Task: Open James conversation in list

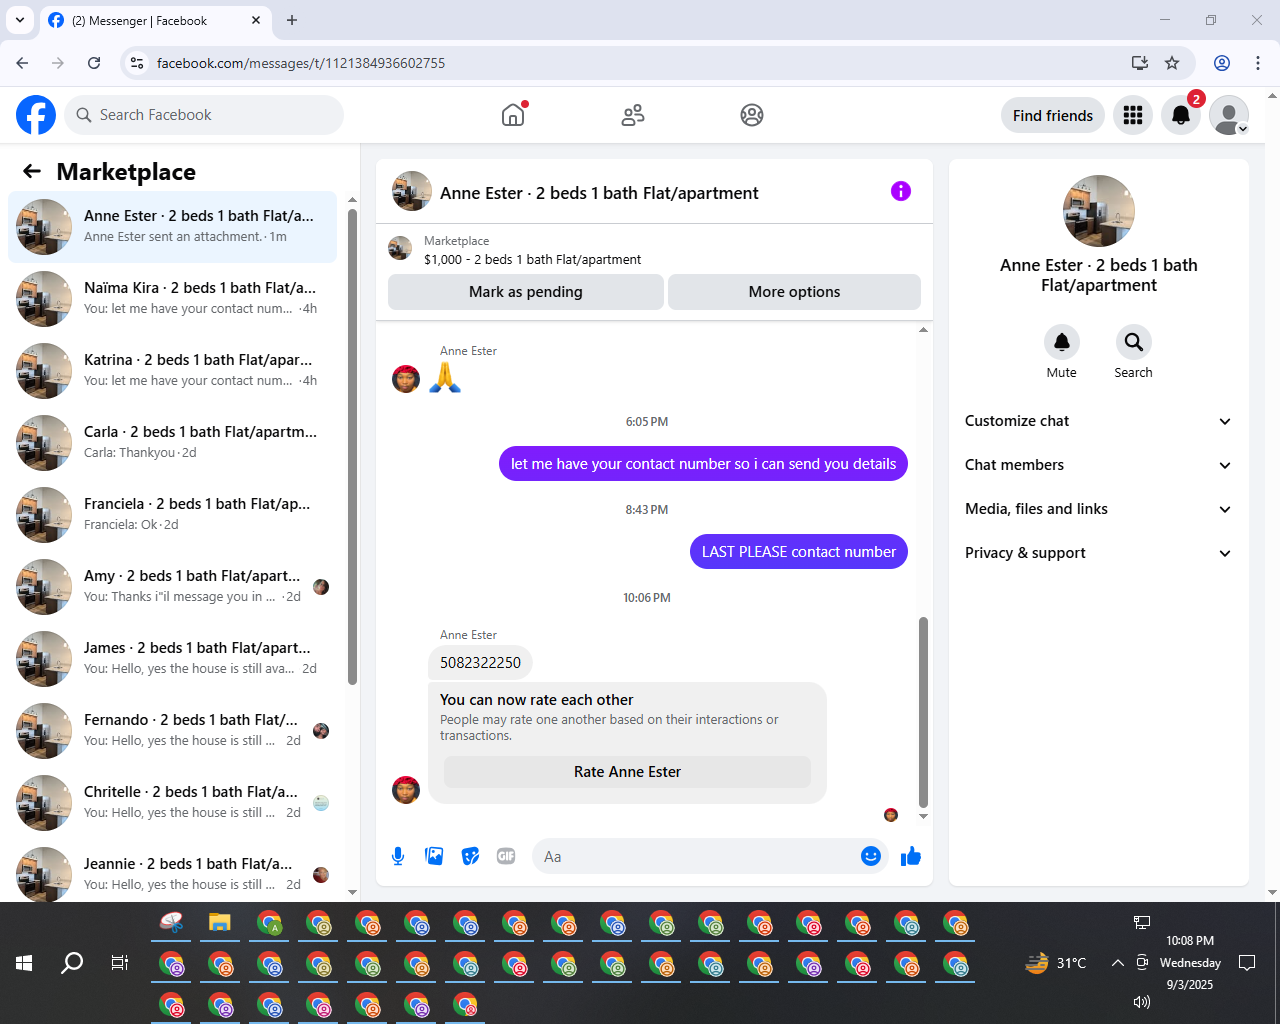Action: pos(172,659)
